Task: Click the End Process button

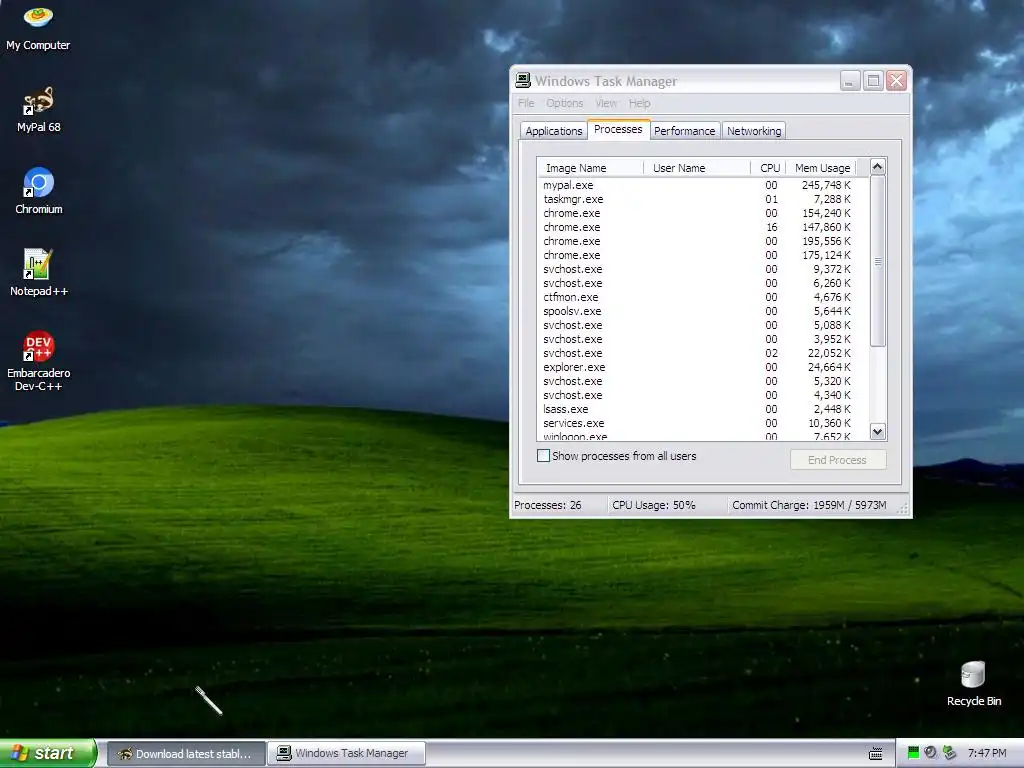Action: point(838,460)
